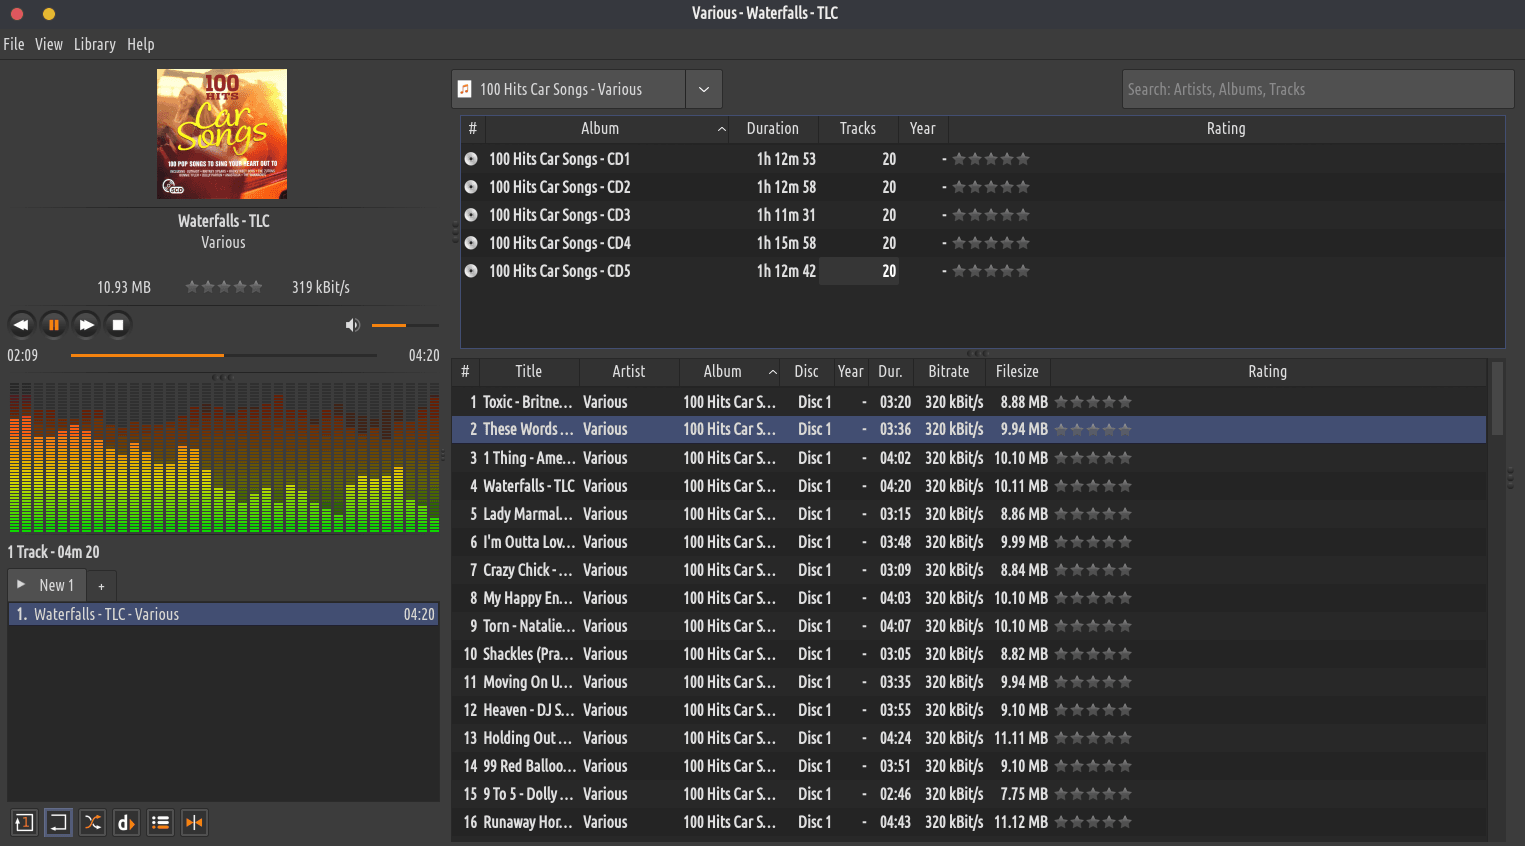
Task: Click the music note icon in library selector
Action: point(464,89)
